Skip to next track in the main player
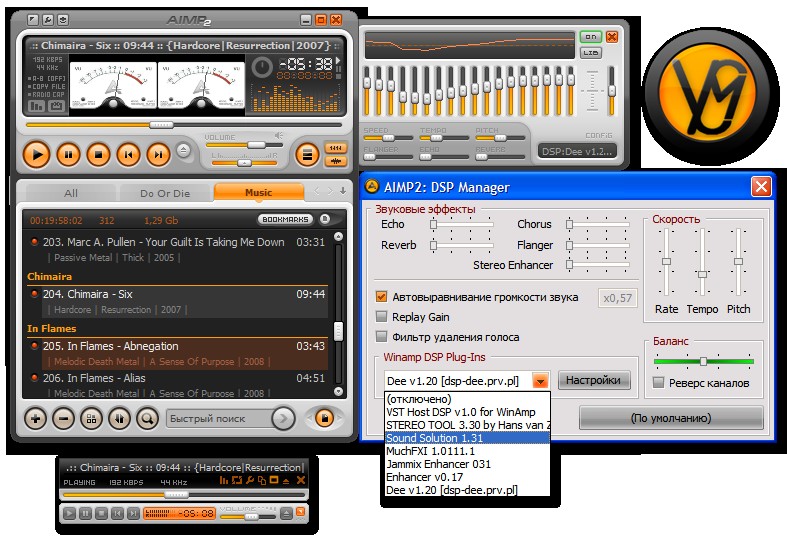787x539 pixels. click(158, 155)
